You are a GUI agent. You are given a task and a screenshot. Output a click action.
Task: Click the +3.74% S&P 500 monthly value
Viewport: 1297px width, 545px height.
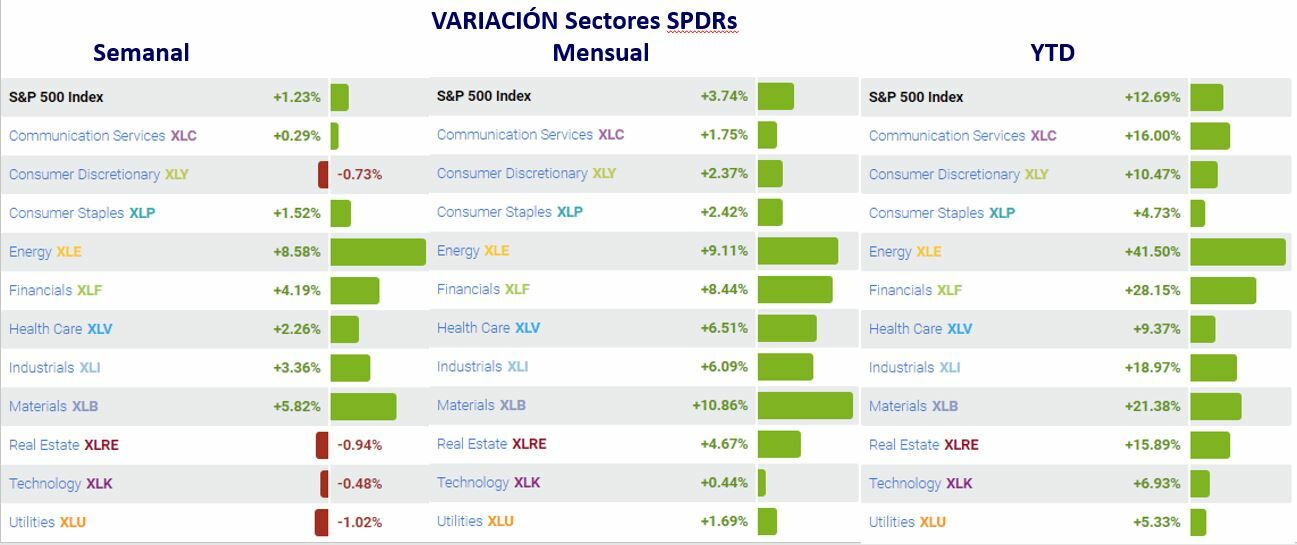click(723, 96)
